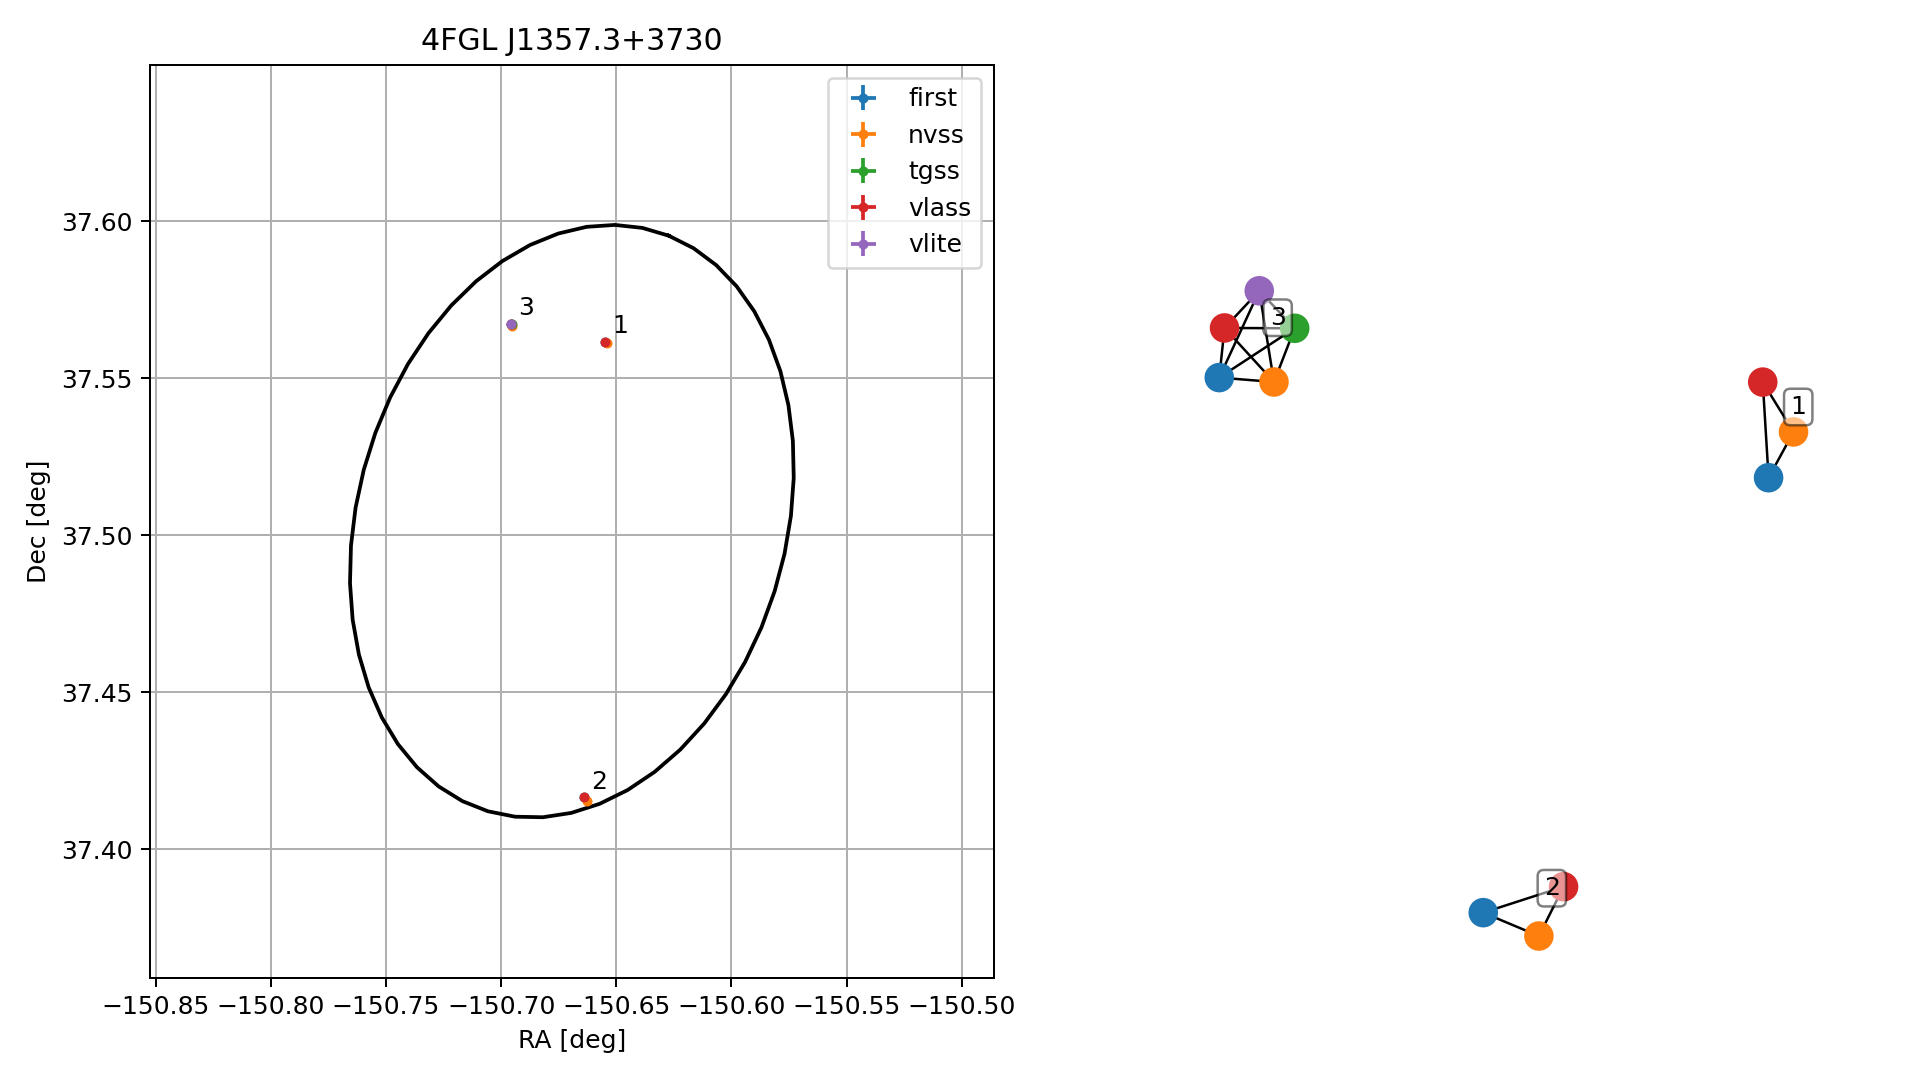Click the 'RA [deg]' axis label
The width and height of the screenshot is (1919, 1080).
click(572, 1040)
